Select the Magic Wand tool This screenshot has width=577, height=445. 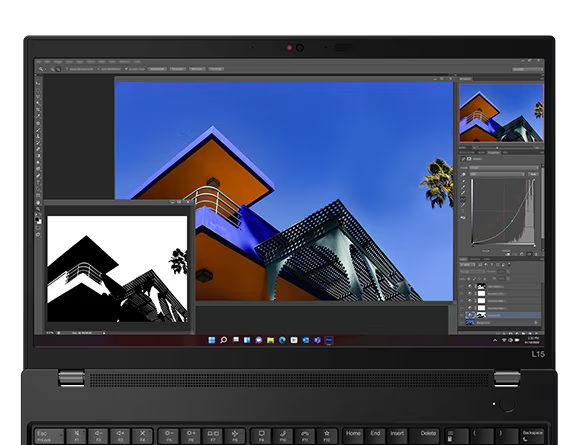38,103
